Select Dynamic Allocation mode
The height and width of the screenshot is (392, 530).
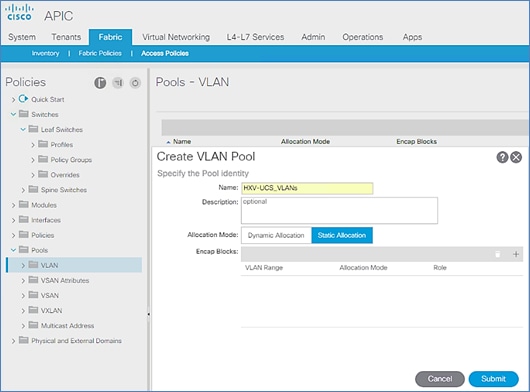(x=276, y=235)
